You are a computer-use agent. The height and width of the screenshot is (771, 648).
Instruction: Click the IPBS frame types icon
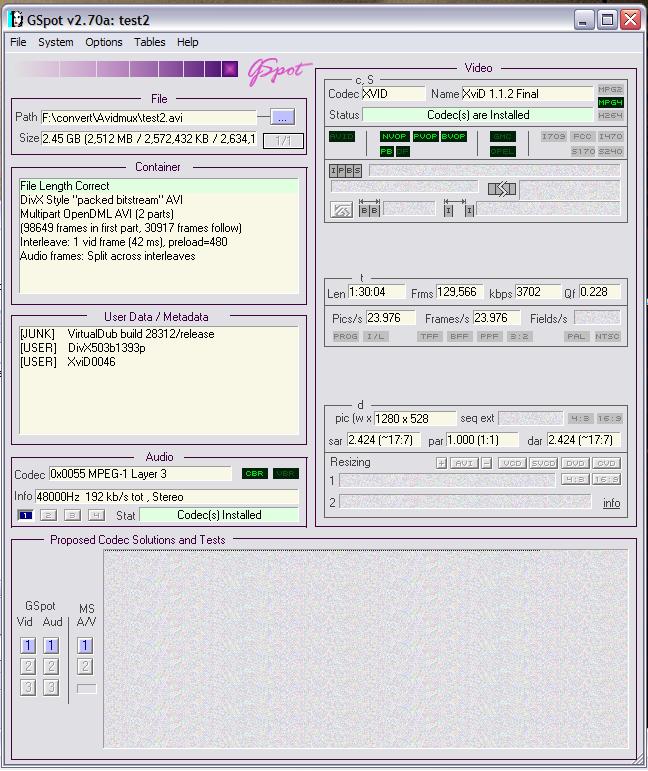345,171
